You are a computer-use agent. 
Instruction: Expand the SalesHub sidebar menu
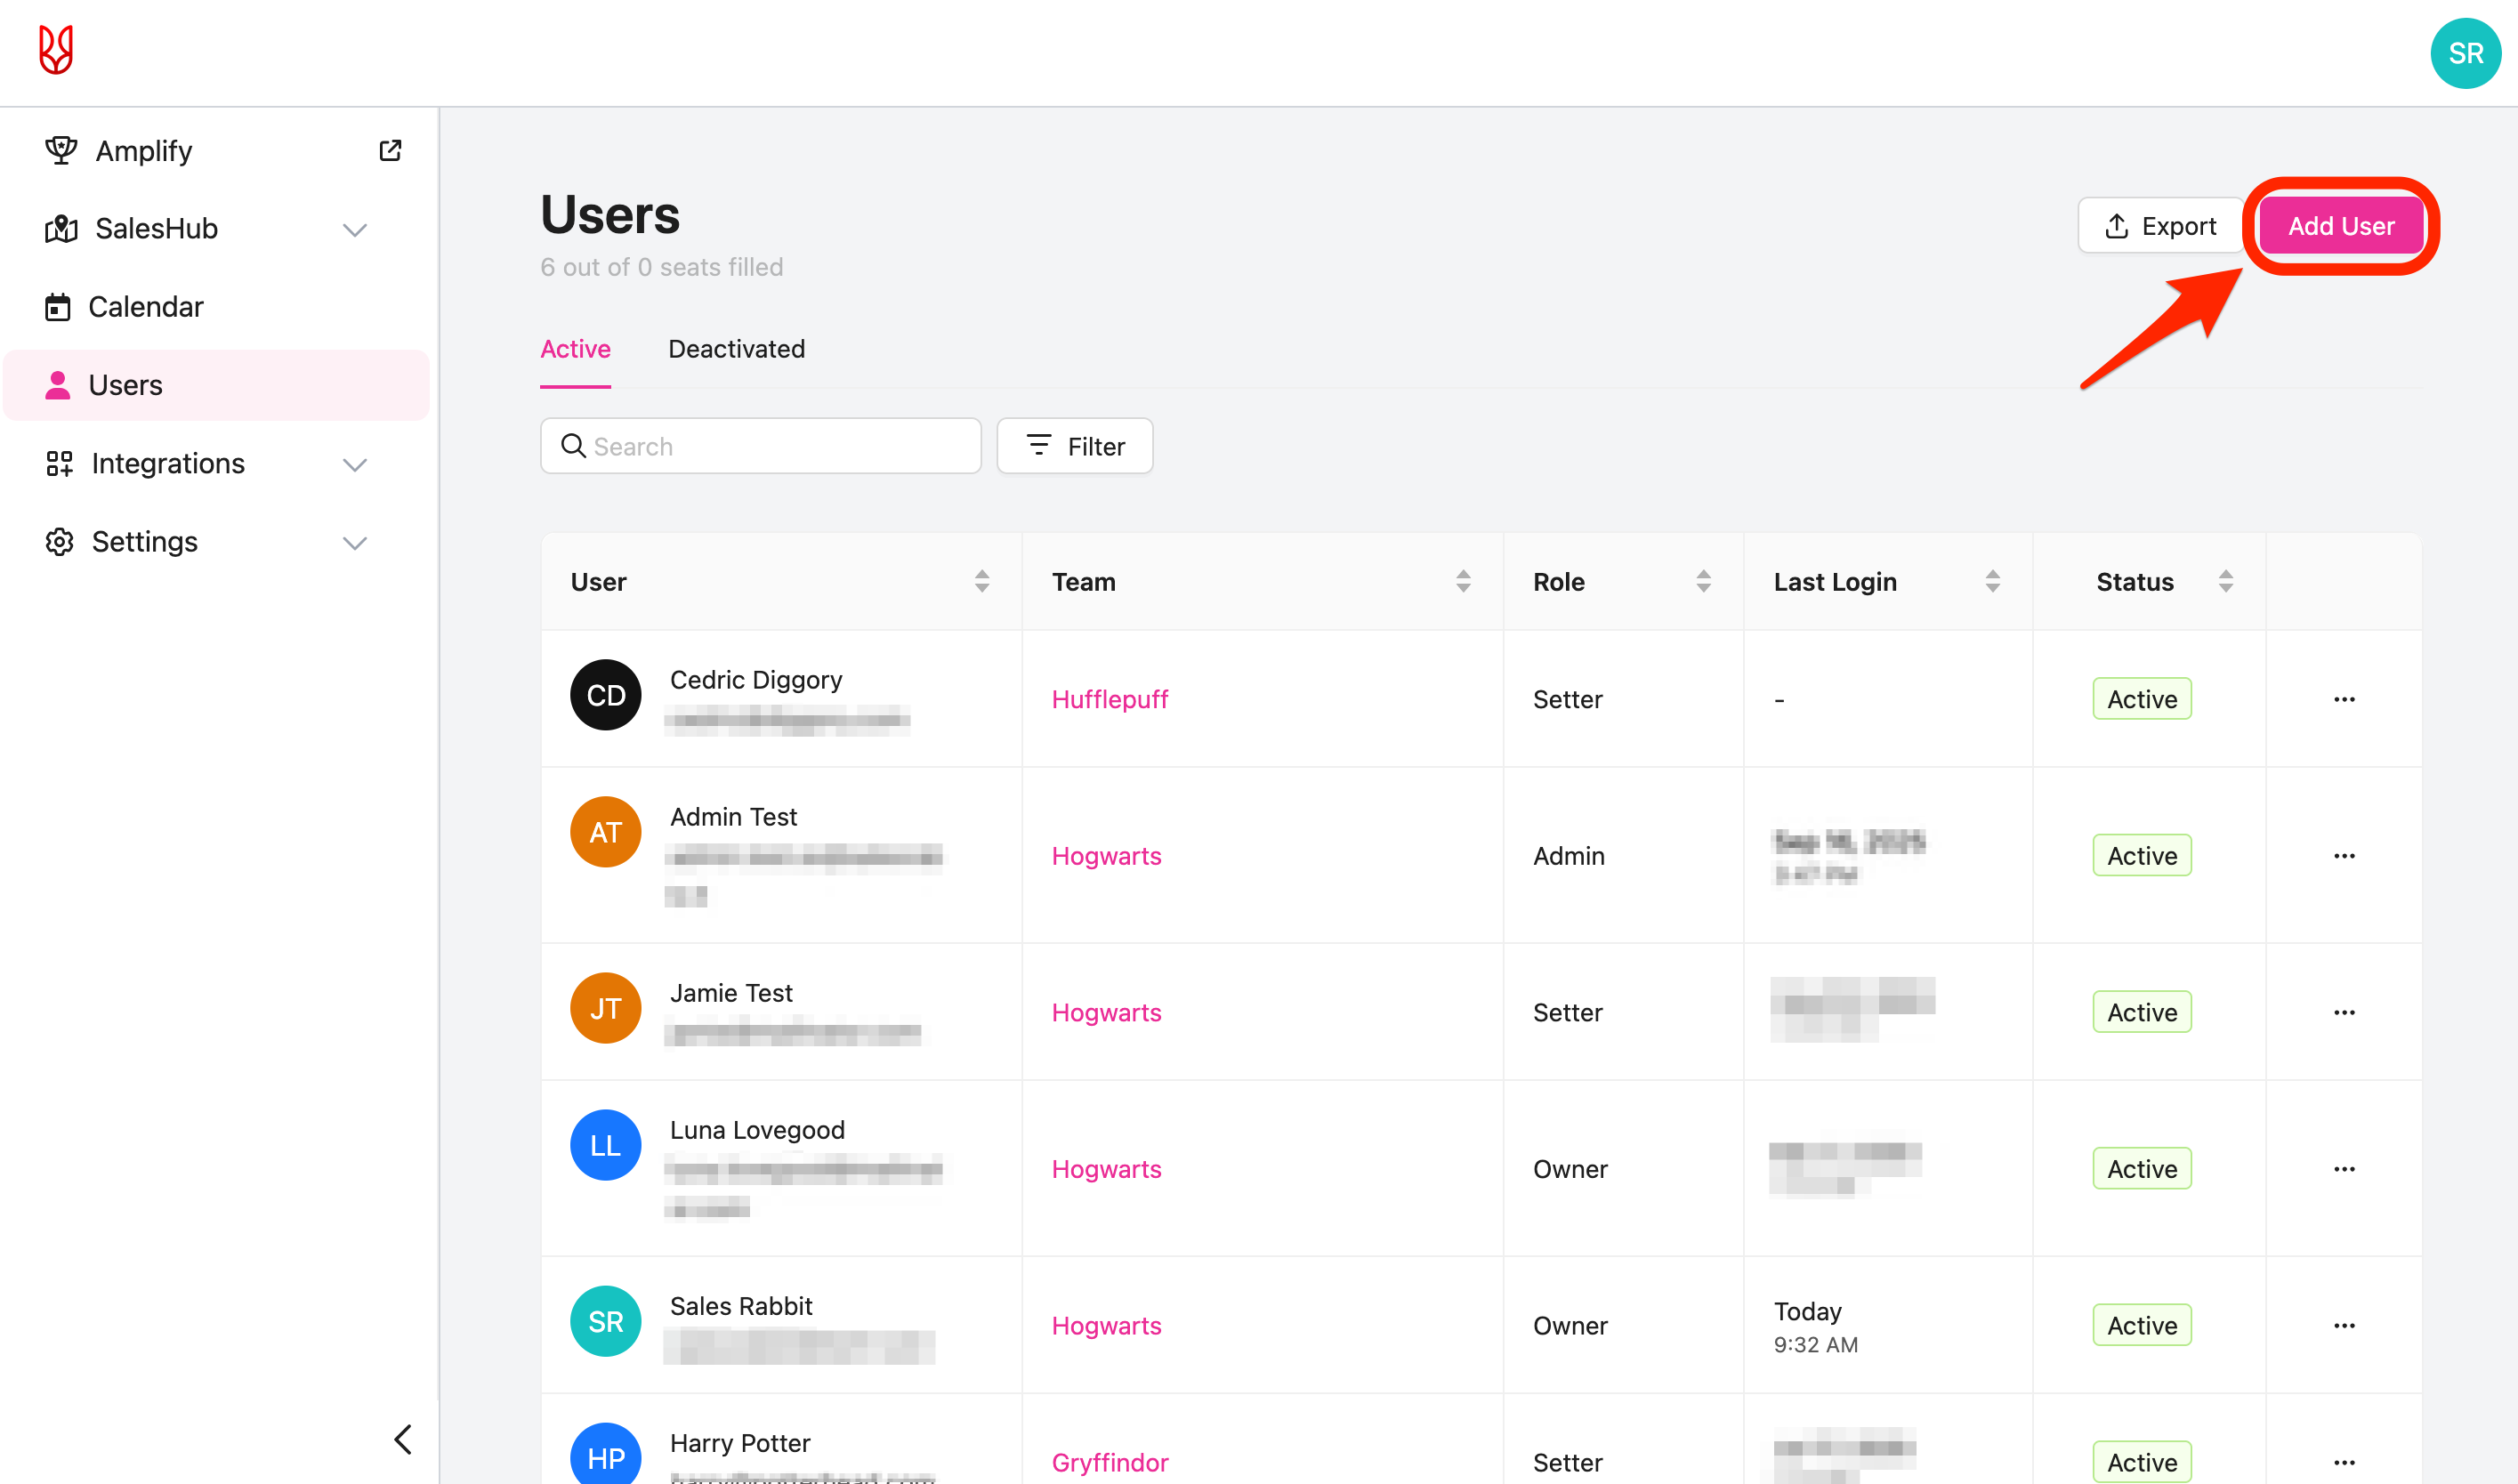point(354,229)
